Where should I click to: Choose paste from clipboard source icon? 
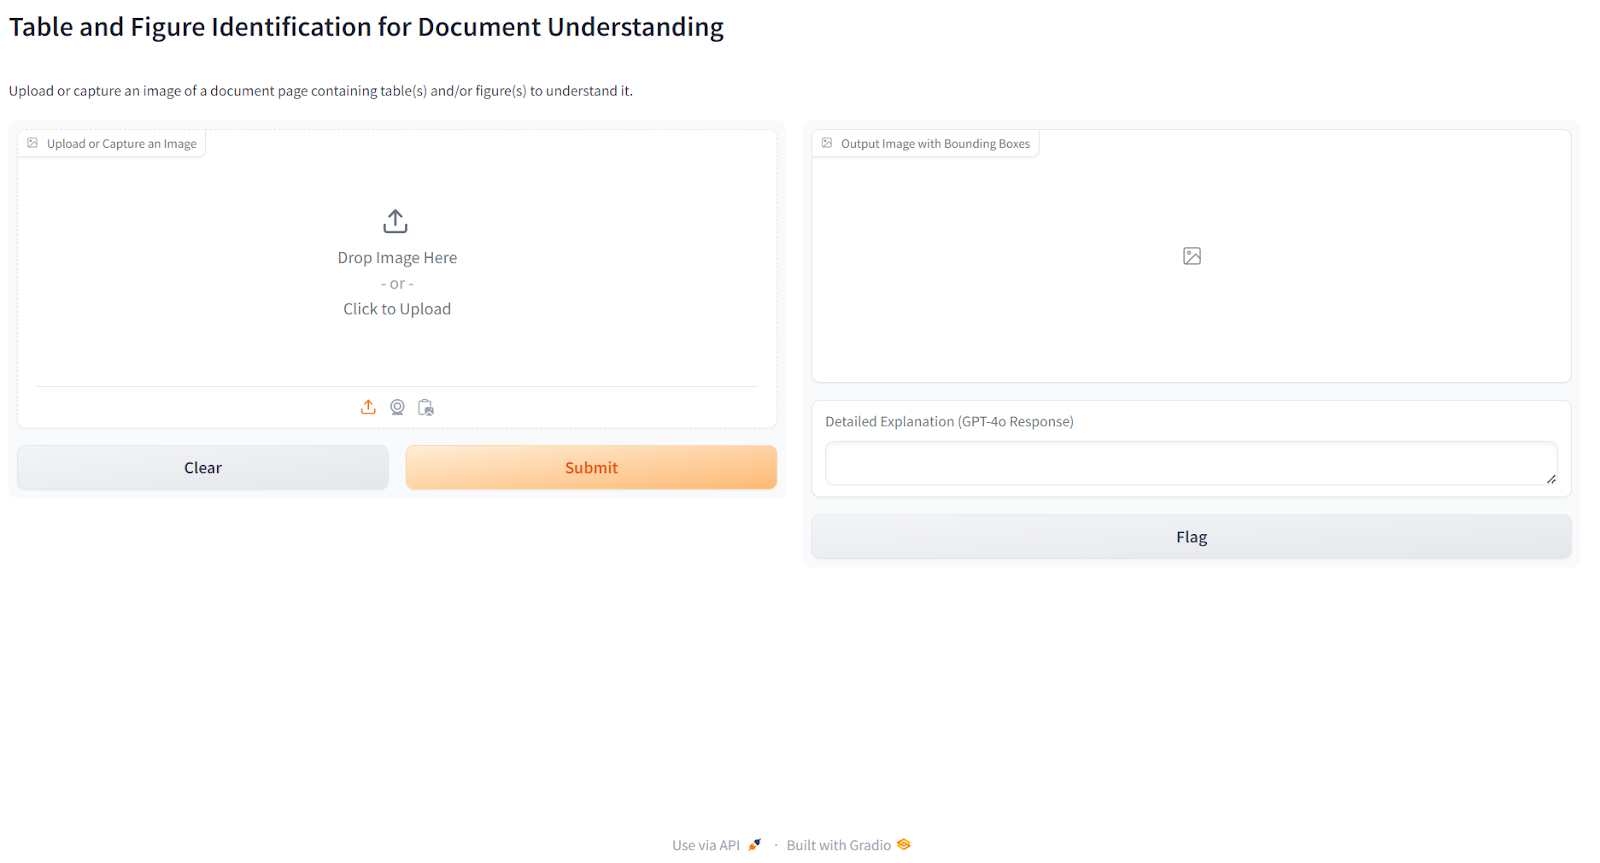[x=426, y=407]
